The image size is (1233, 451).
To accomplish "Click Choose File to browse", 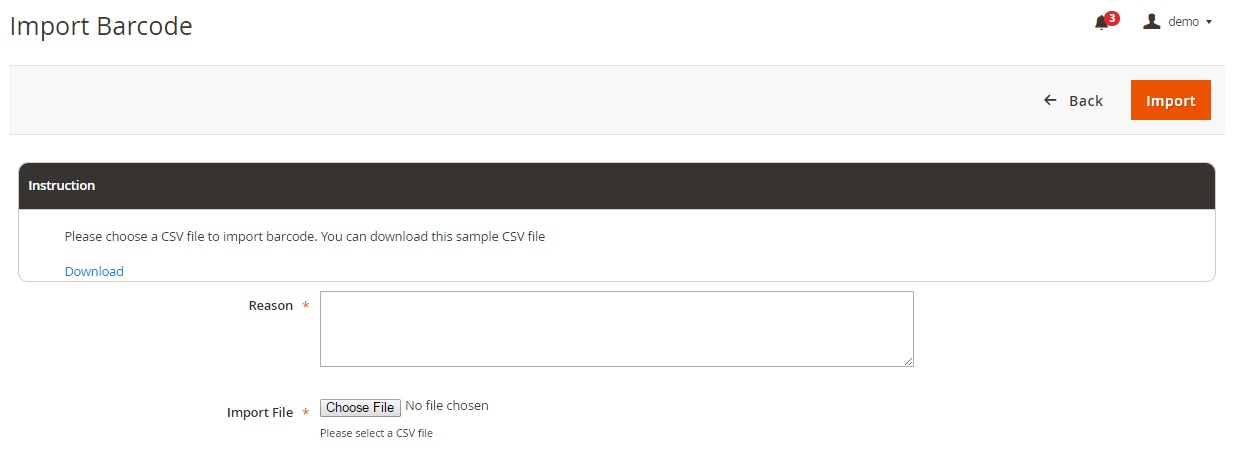I will tap(360, 407).
